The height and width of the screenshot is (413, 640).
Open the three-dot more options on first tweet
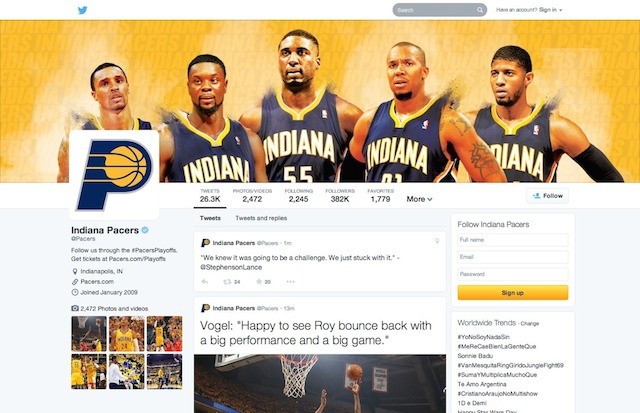point(290,282)
